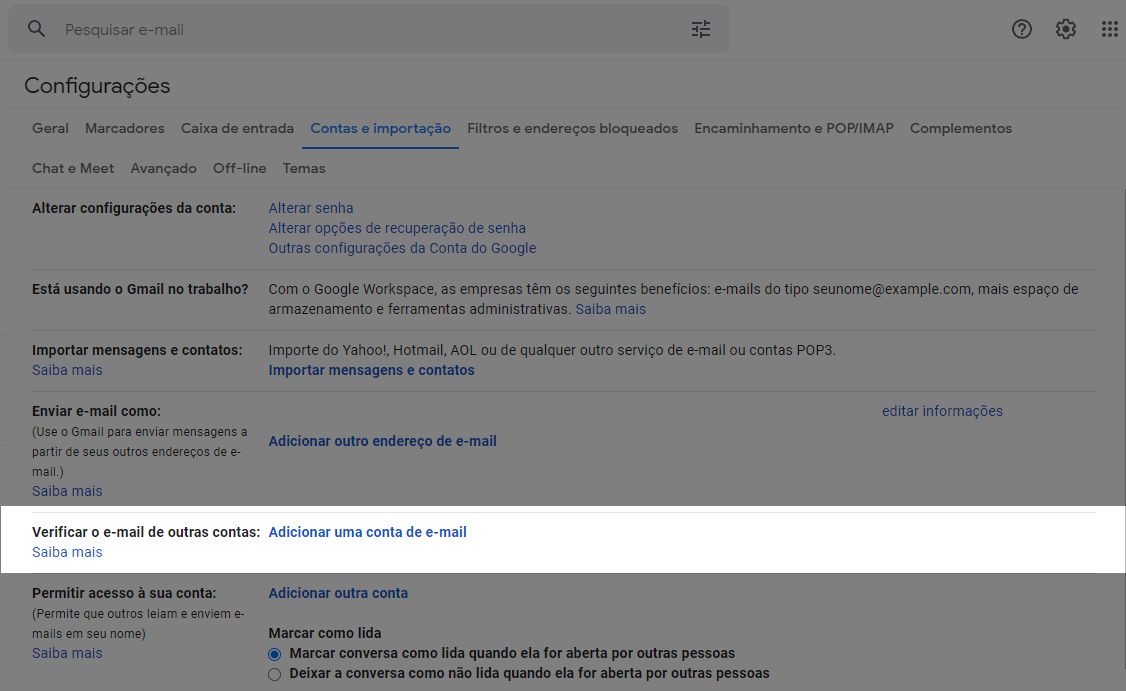Click the Marcar como lida heading
This screenshot has width=1126, height=691.
tap(325, 633)
